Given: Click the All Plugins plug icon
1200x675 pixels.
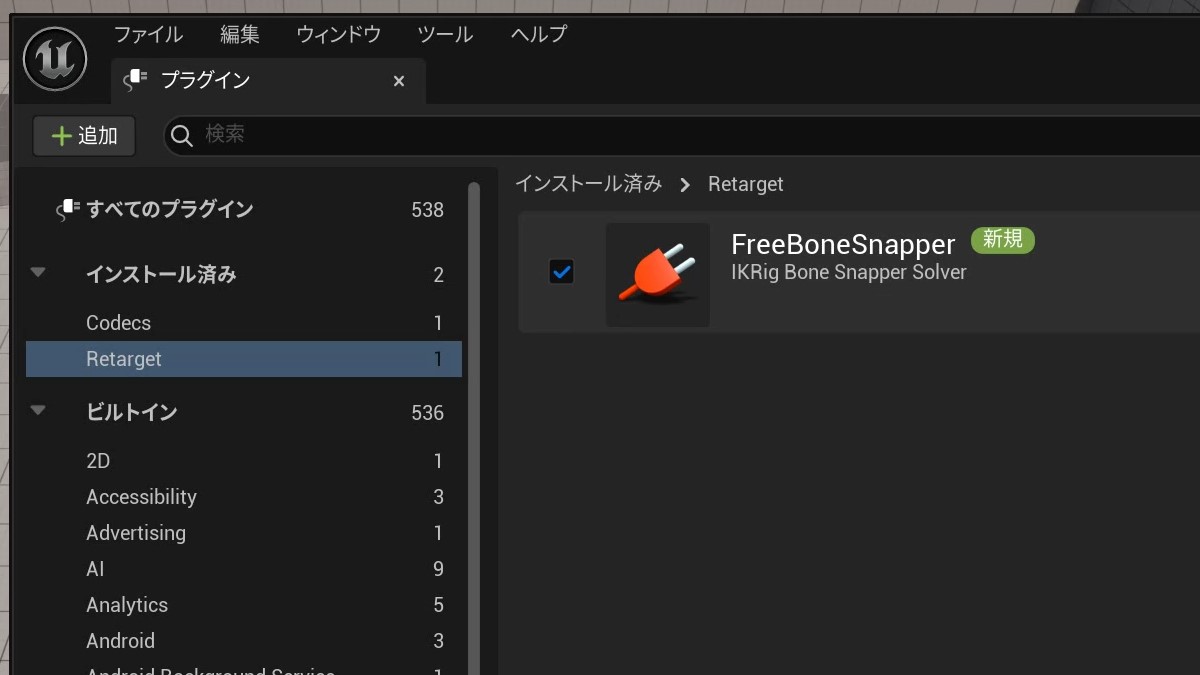Looking at the screenshot, I should pos(66,209).
